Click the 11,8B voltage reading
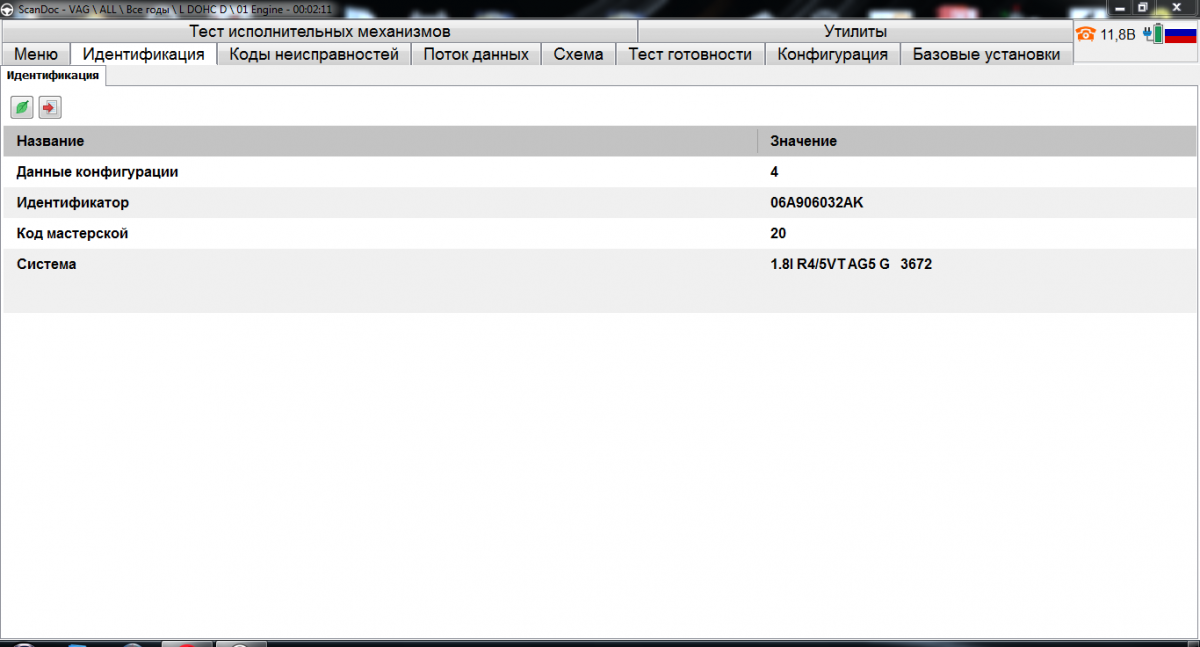The width and height of the screenshot is (1200, 647). pos(1118,34)
